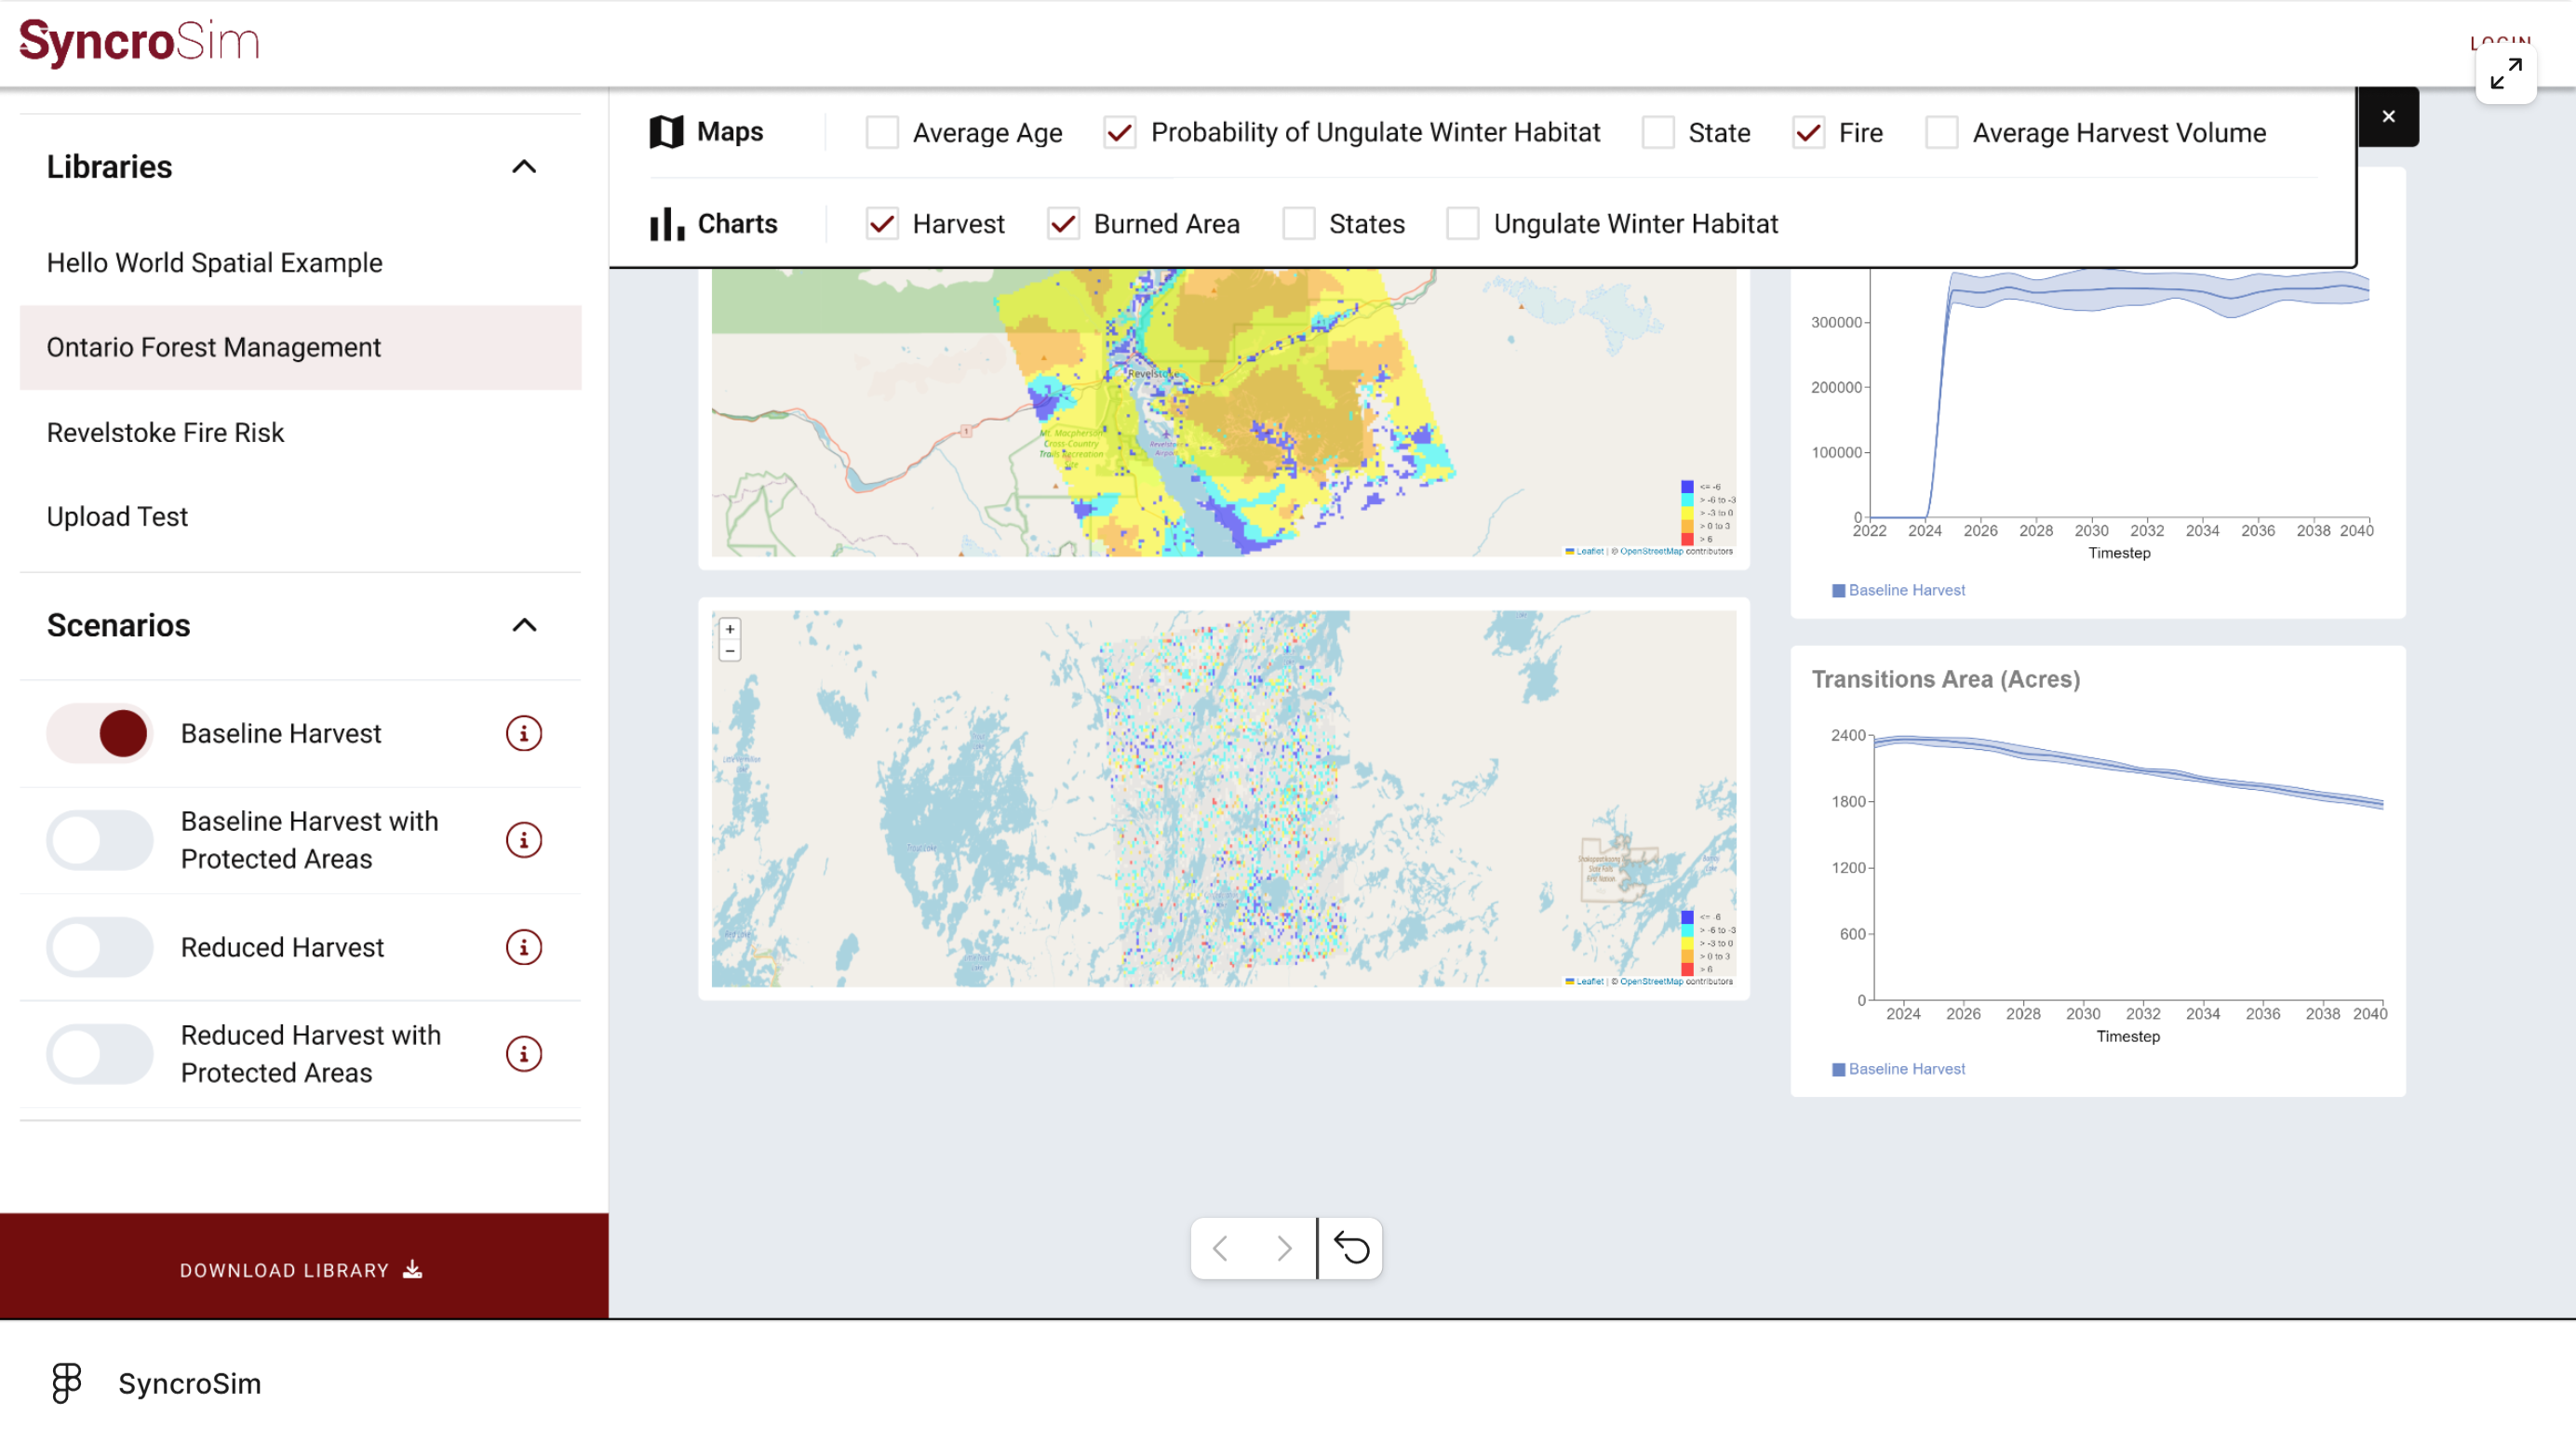The image size is (2576, 1444).
Task: Click the Download Library button
Action: tap(302, 1269)
